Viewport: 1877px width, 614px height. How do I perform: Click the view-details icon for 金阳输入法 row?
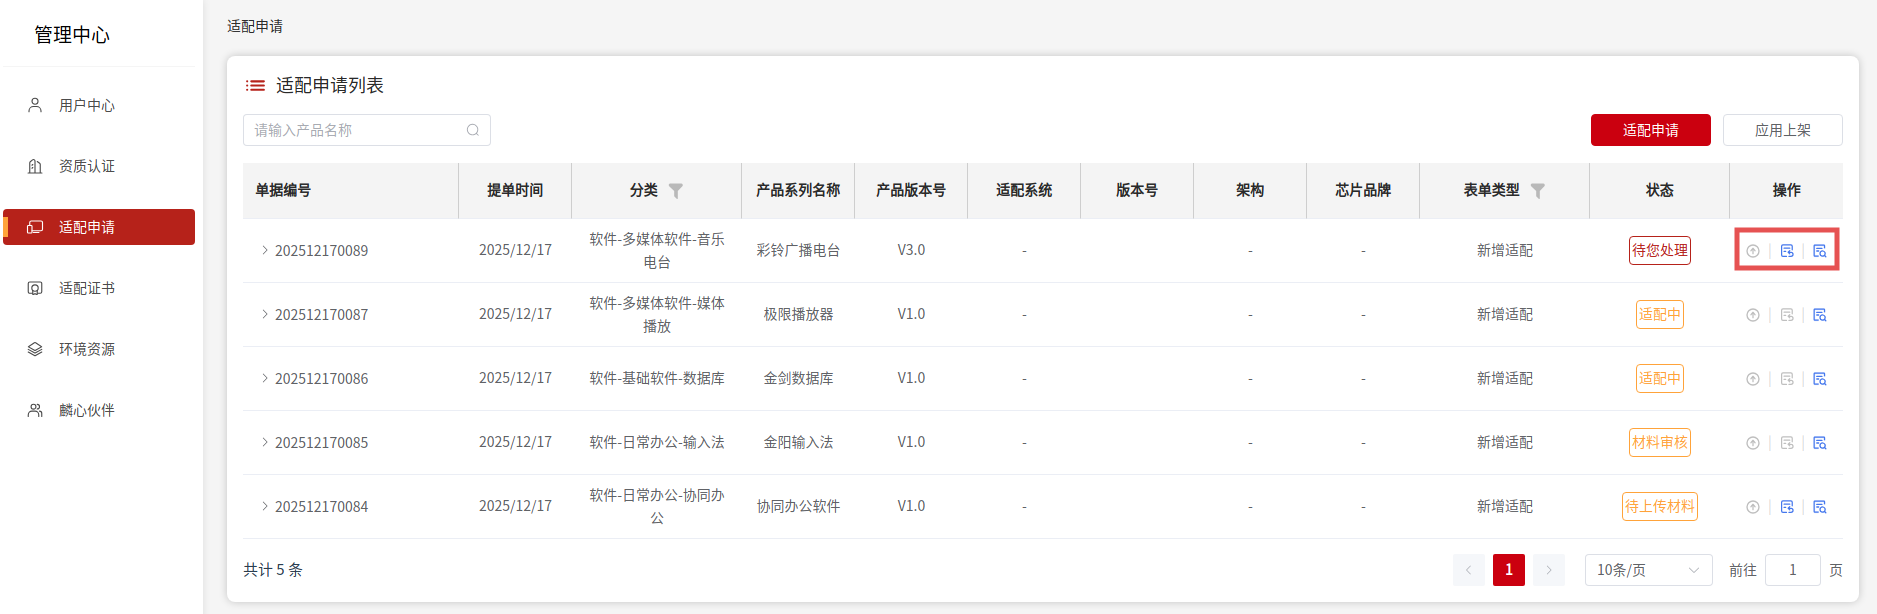tap(1819, 443)
